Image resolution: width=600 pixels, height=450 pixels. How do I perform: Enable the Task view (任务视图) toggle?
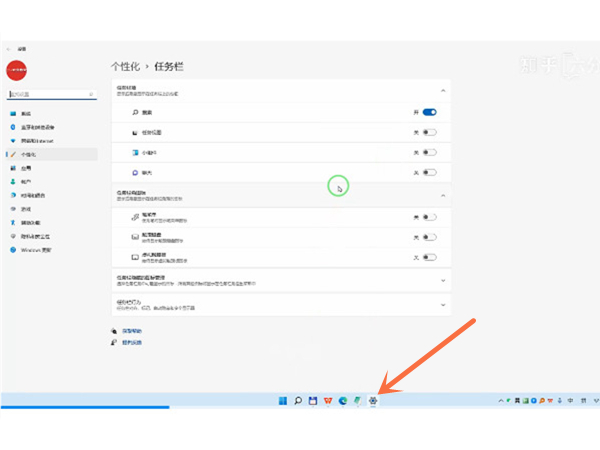[x=430, y=133]
